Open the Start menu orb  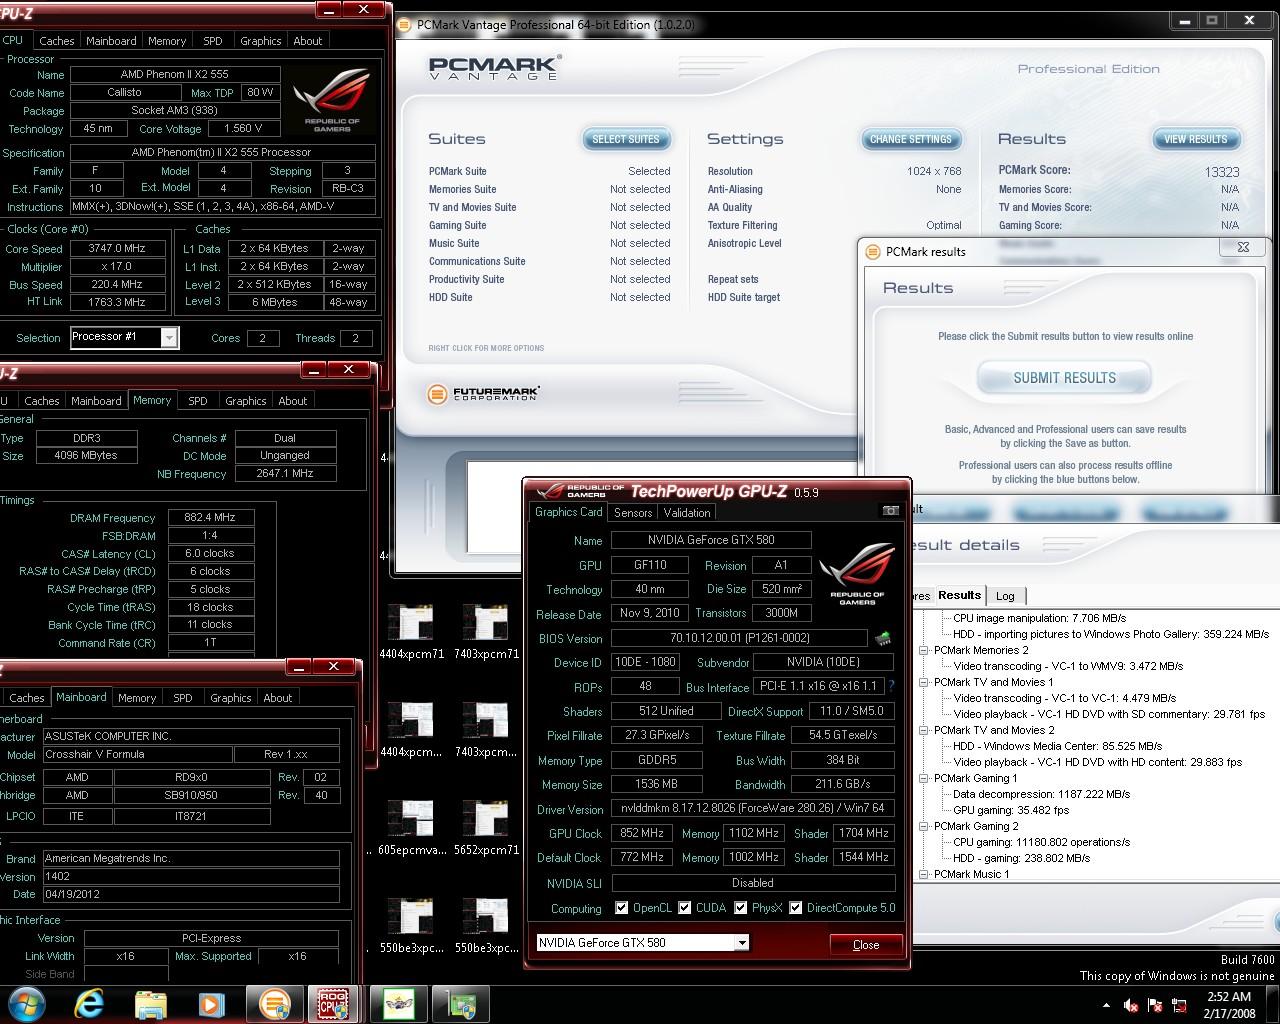tap(26, 1003)
